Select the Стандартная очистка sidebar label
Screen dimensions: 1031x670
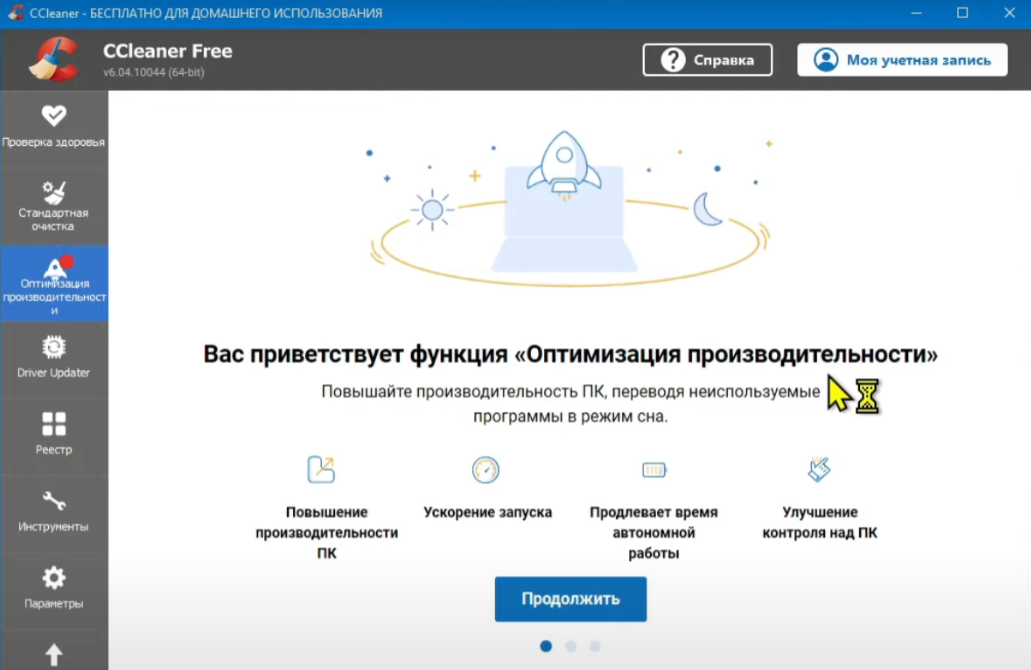[x=54, y=220]
